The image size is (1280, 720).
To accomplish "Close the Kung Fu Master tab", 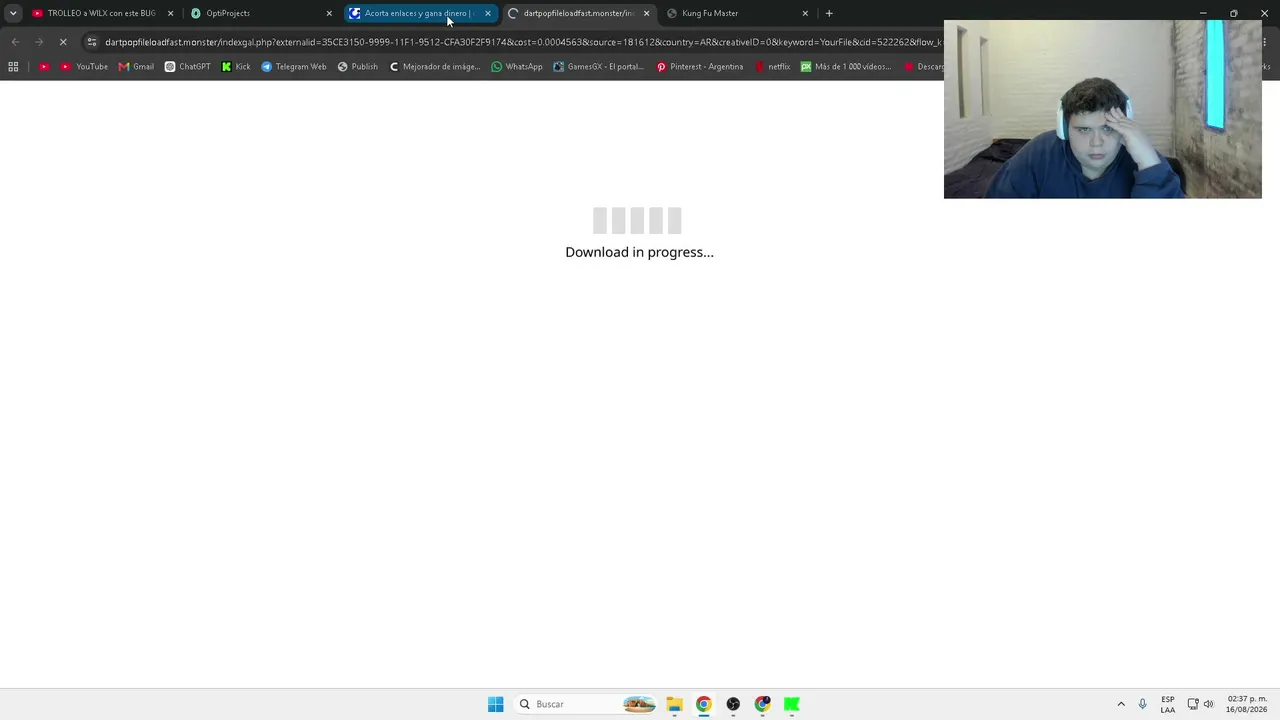I will pos(805,13).
